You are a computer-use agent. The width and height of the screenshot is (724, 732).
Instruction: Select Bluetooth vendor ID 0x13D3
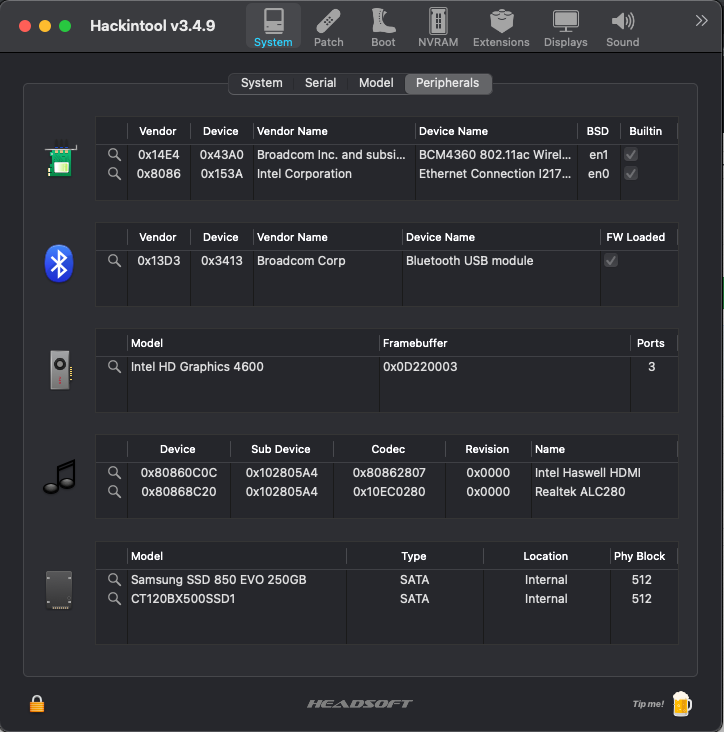click(x=159, y=260)
